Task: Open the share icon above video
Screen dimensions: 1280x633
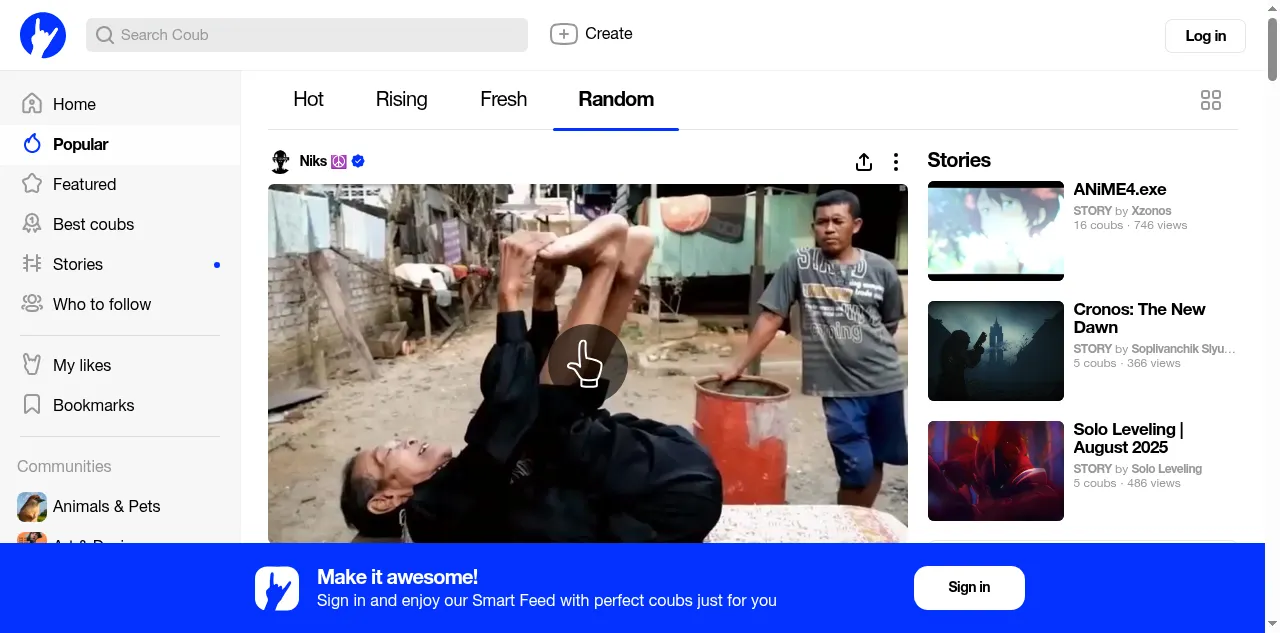Action: (864, 162)
